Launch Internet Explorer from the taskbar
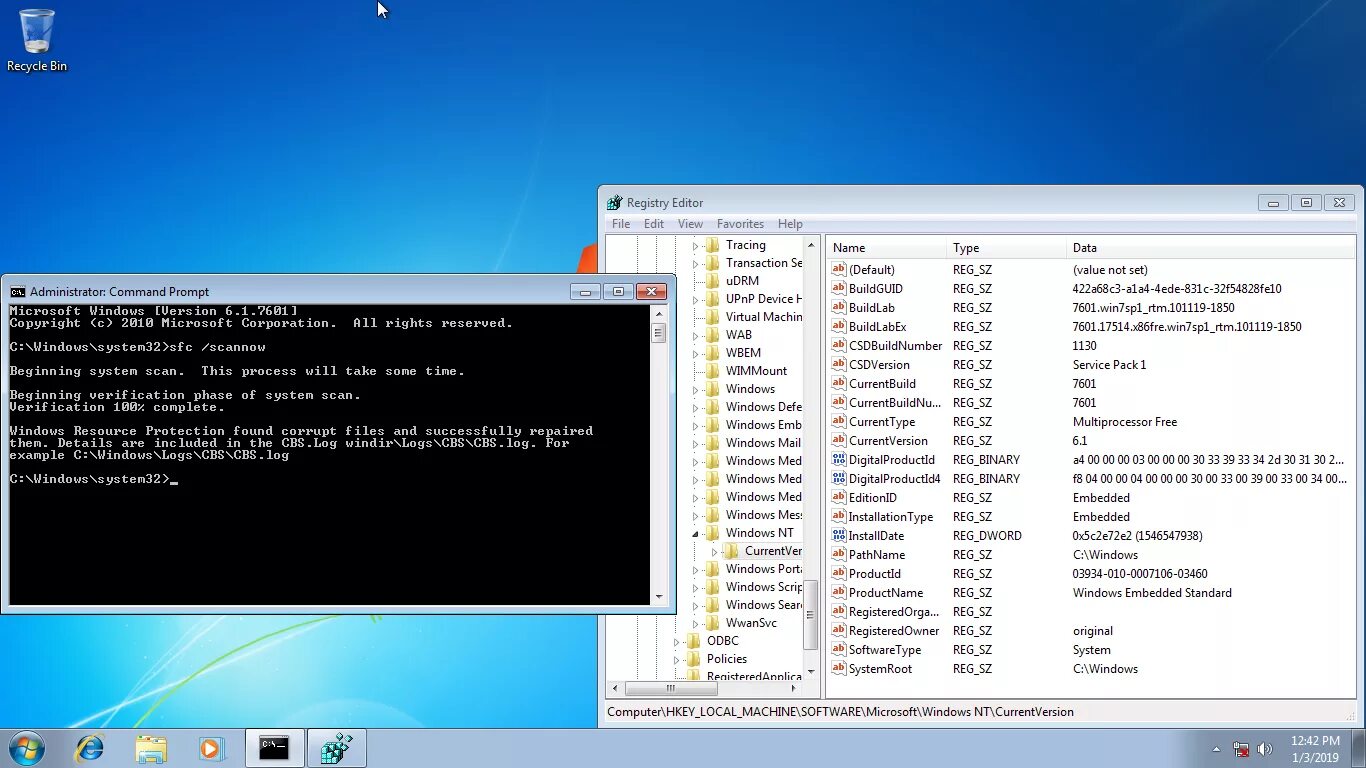This screenshot has height=768, width=1366. [x=90, y=748]
